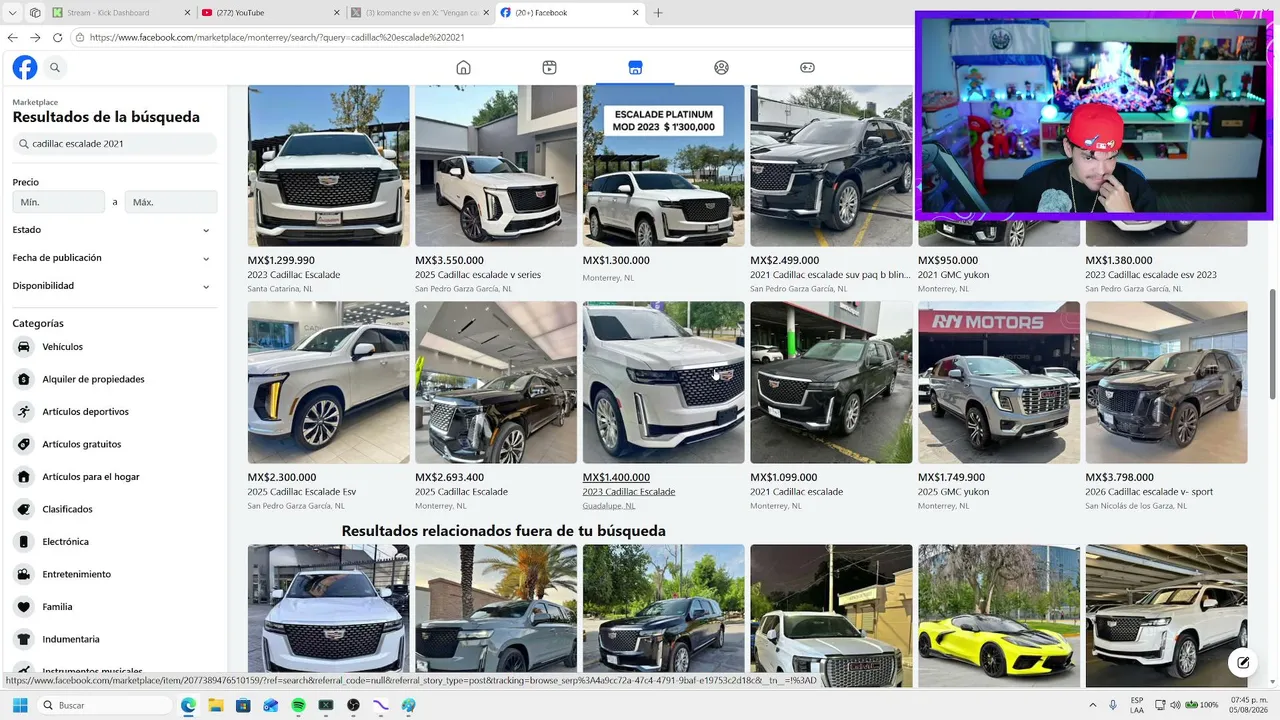Open Facebook search magnifier next to the logo
This screenshot has width=1280, height=720.
pyautogui.click(x=55, y=68)
